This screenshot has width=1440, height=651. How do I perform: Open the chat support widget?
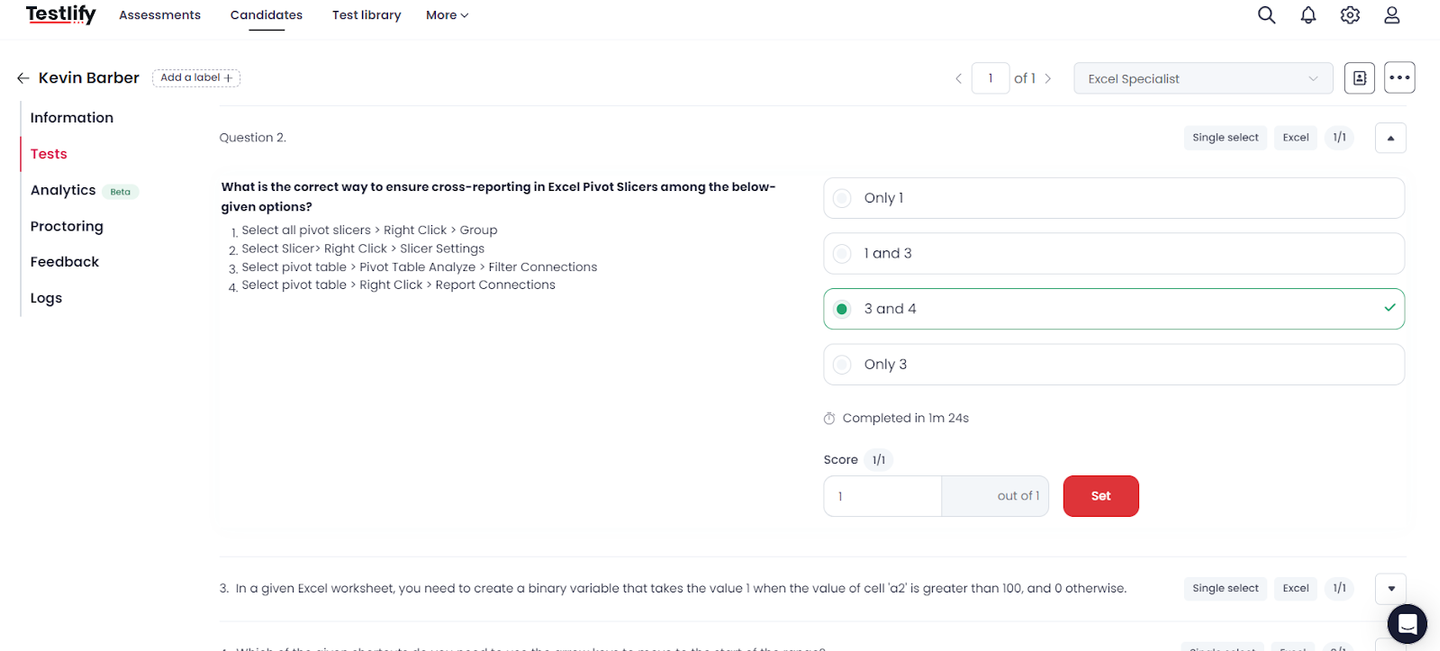coord(1407,624)
